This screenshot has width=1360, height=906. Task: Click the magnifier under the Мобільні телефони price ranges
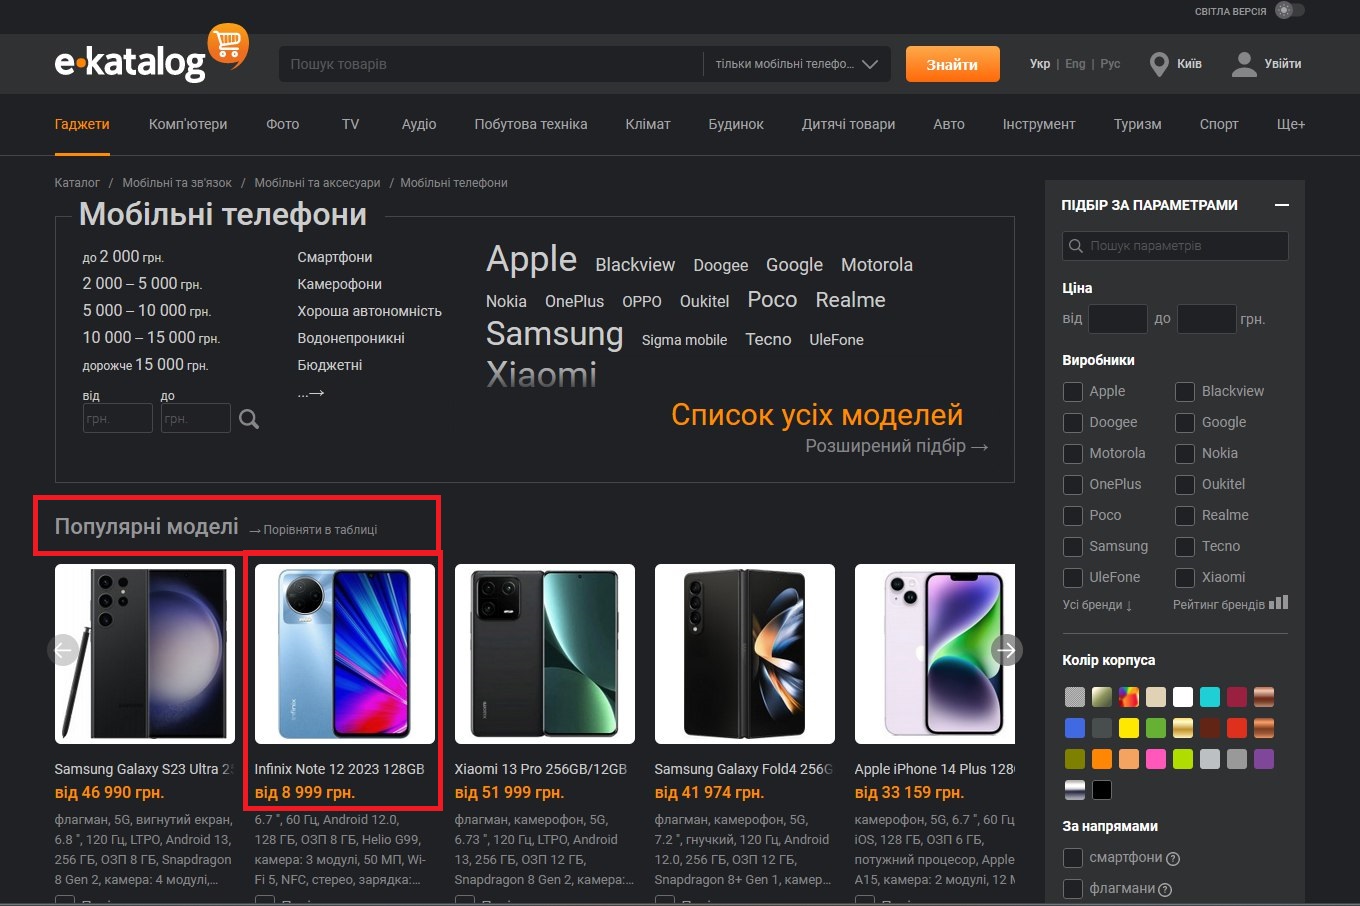click(249, 419)
